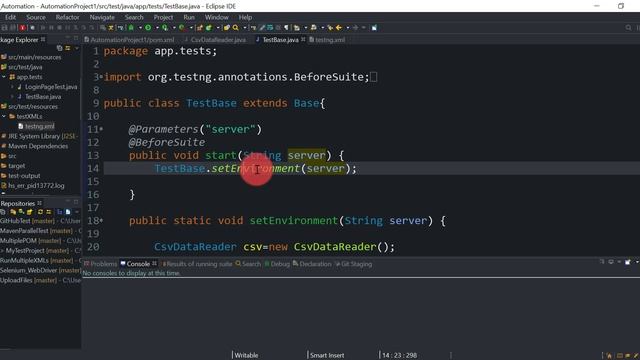
Task: Click the Open Type toolbar icon
Action: [x=227, y=28]
